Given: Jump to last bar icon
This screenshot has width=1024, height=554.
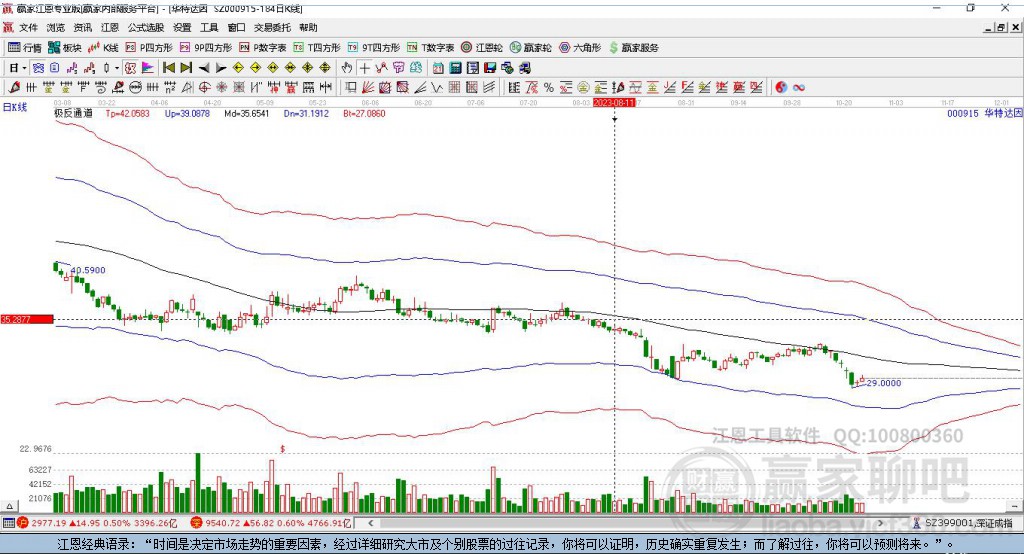Looking at the screenshot, I should click(x=186, y=68).
